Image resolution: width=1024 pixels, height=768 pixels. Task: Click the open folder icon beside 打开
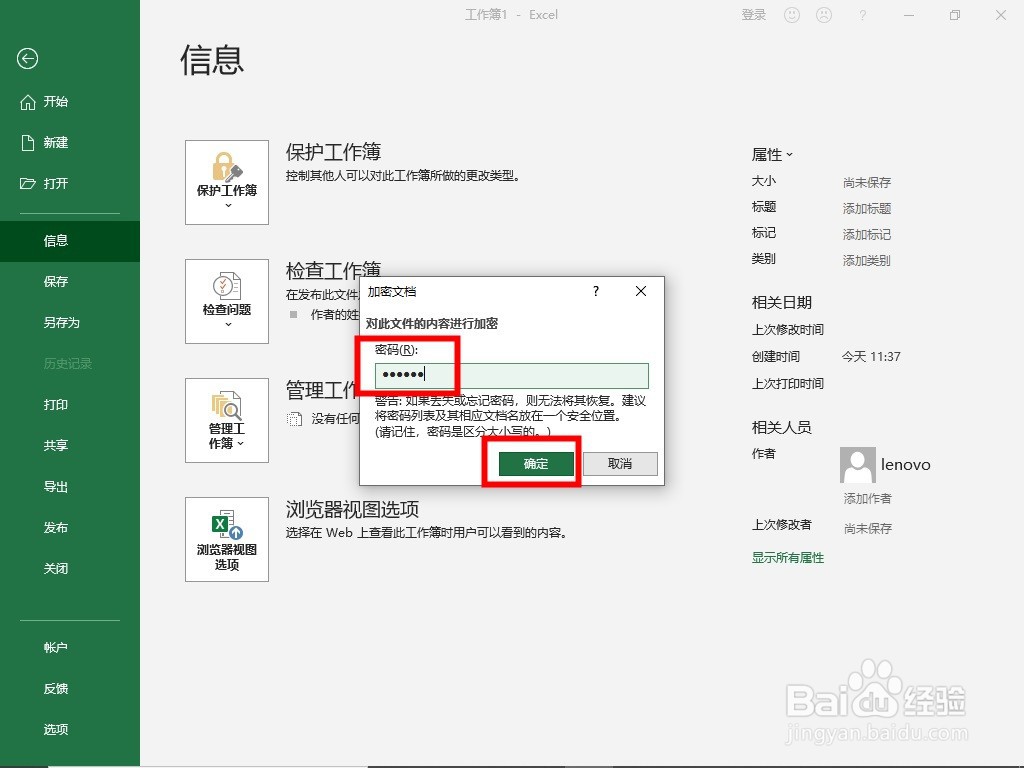coord(27,184)
